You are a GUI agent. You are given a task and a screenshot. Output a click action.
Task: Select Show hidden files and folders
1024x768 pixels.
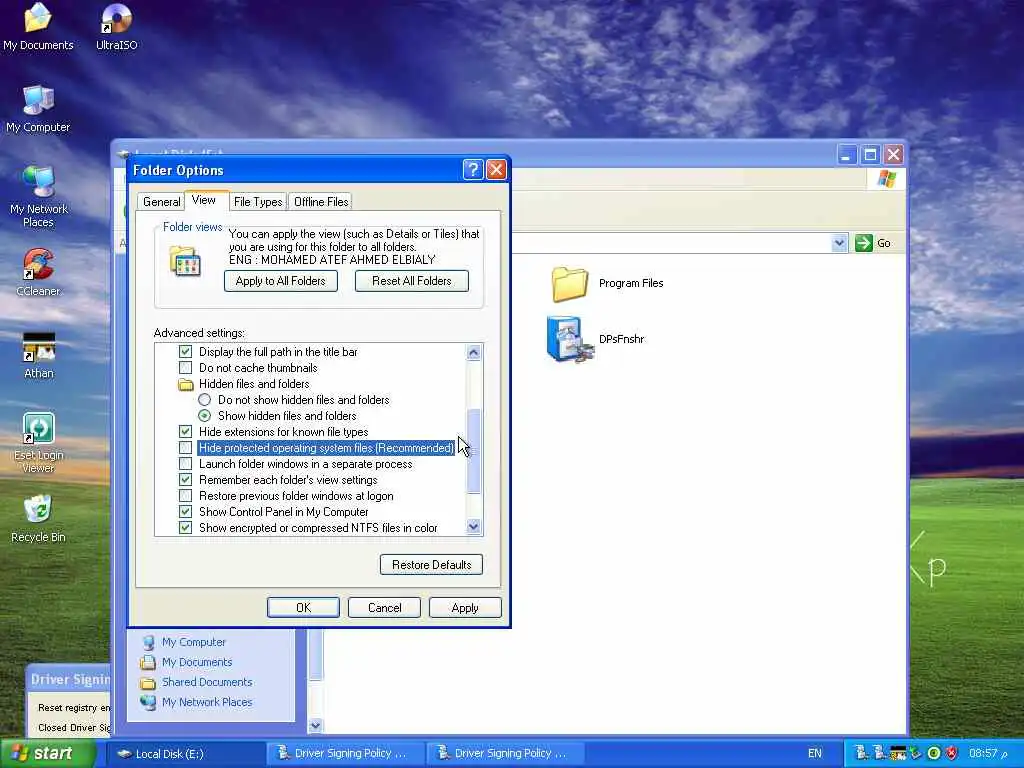204,416
